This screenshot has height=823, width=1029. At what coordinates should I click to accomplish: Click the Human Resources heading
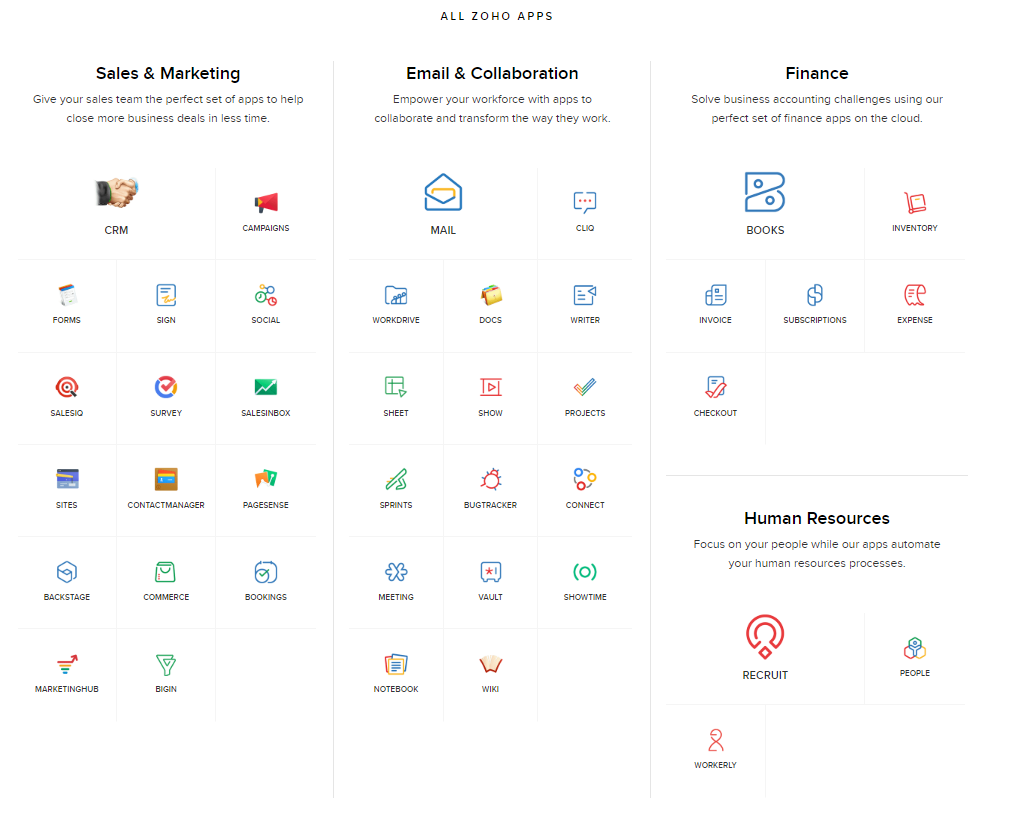click(817, 518)
